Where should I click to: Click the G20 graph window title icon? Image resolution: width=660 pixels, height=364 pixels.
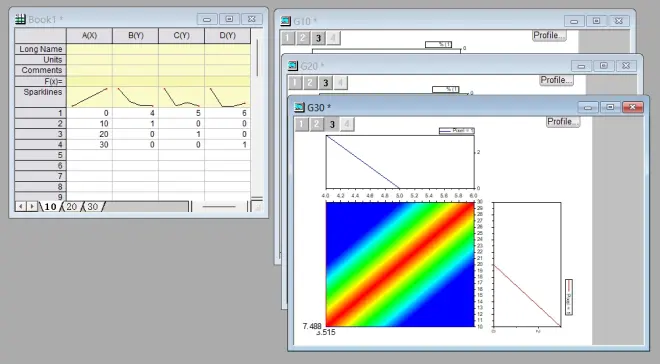pos(293,66)
